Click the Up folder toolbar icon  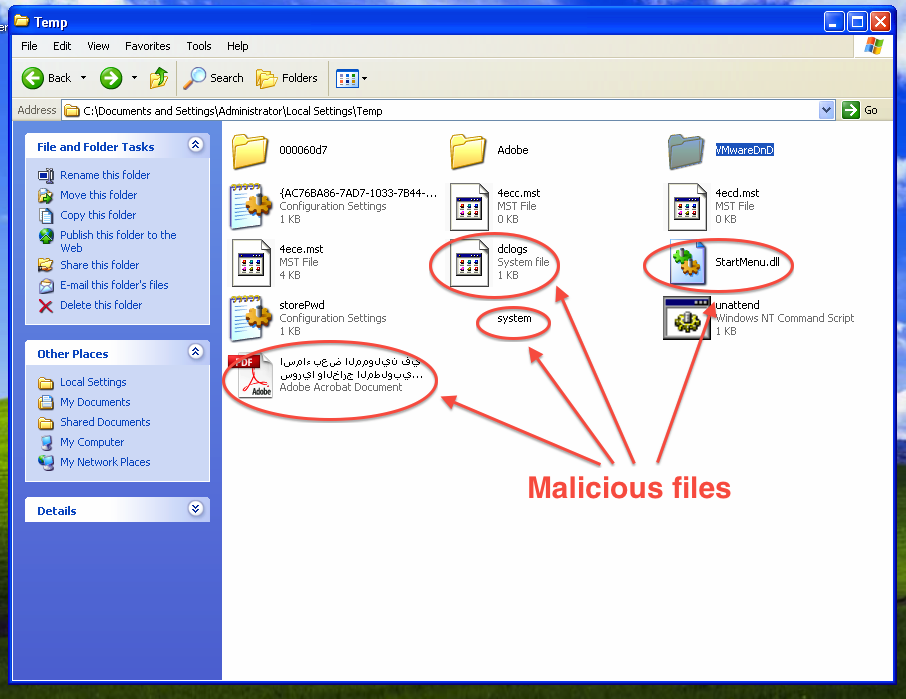(158, 78)
